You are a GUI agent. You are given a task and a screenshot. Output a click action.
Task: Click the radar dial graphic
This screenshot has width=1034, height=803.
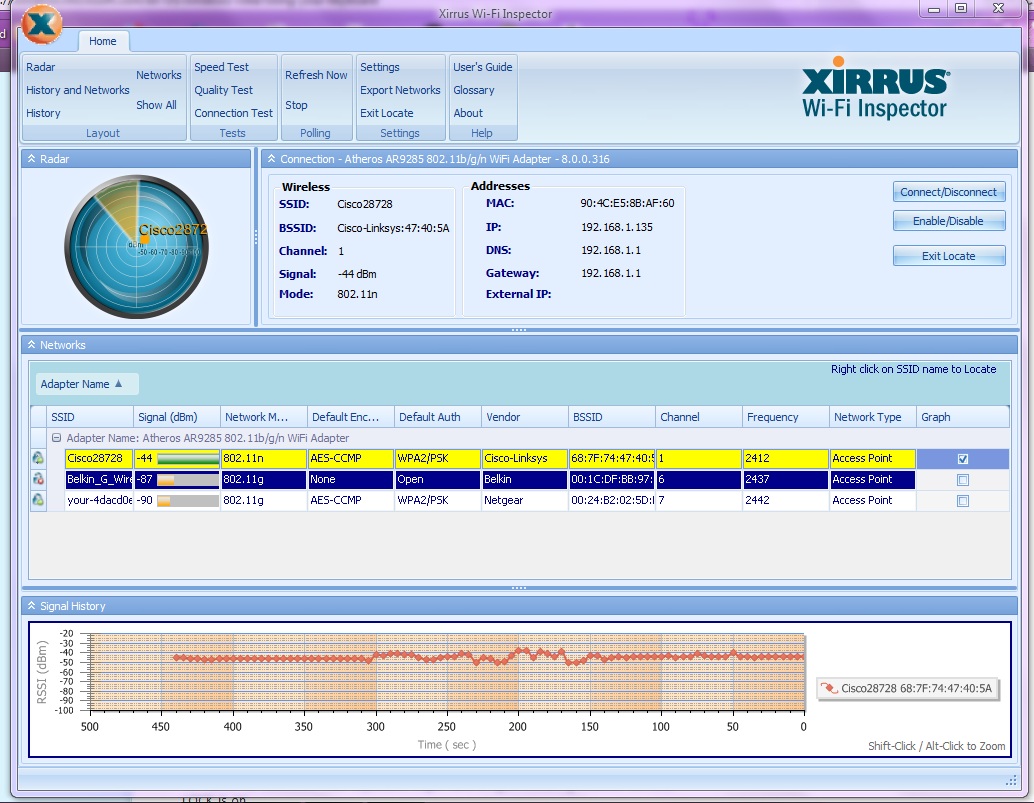[x=137, y=246]
